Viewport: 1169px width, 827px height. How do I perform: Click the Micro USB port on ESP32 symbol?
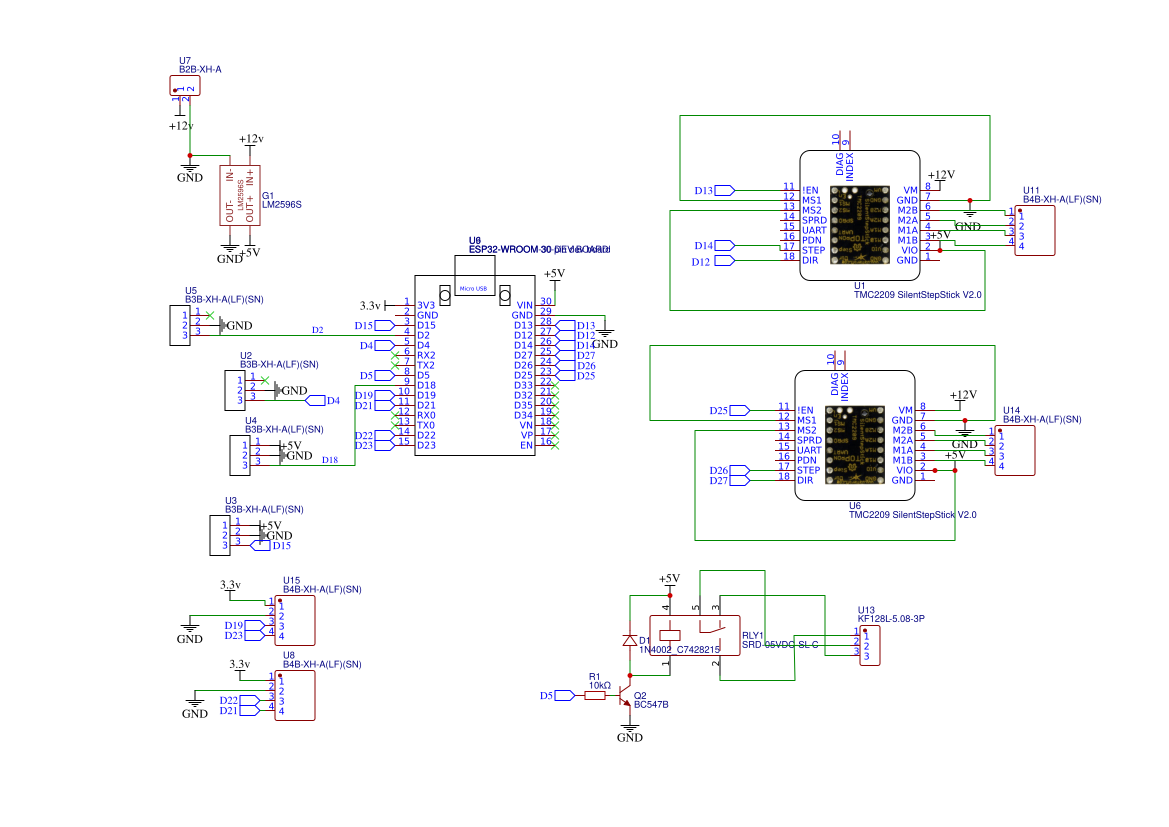point(475,276)
